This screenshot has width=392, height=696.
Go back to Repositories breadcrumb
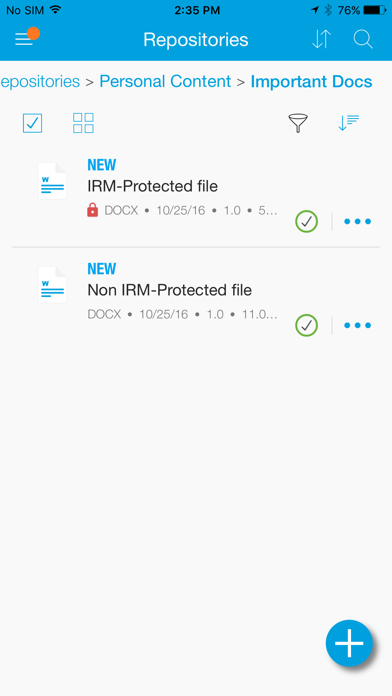tap(40, 81)
